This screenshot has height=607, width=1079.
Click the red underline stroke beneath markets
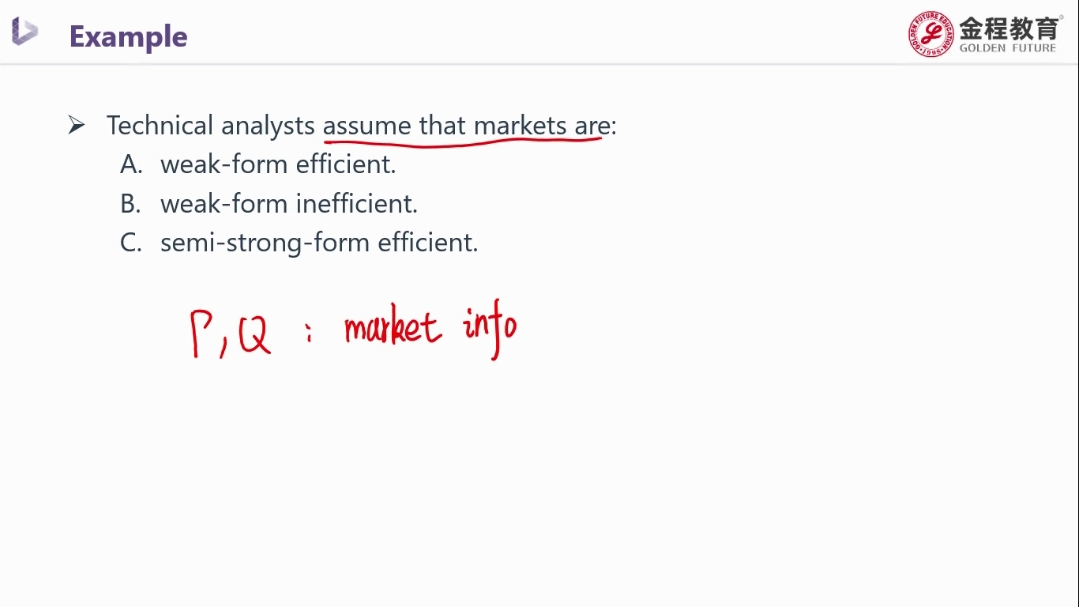click(x=462, y=142)
